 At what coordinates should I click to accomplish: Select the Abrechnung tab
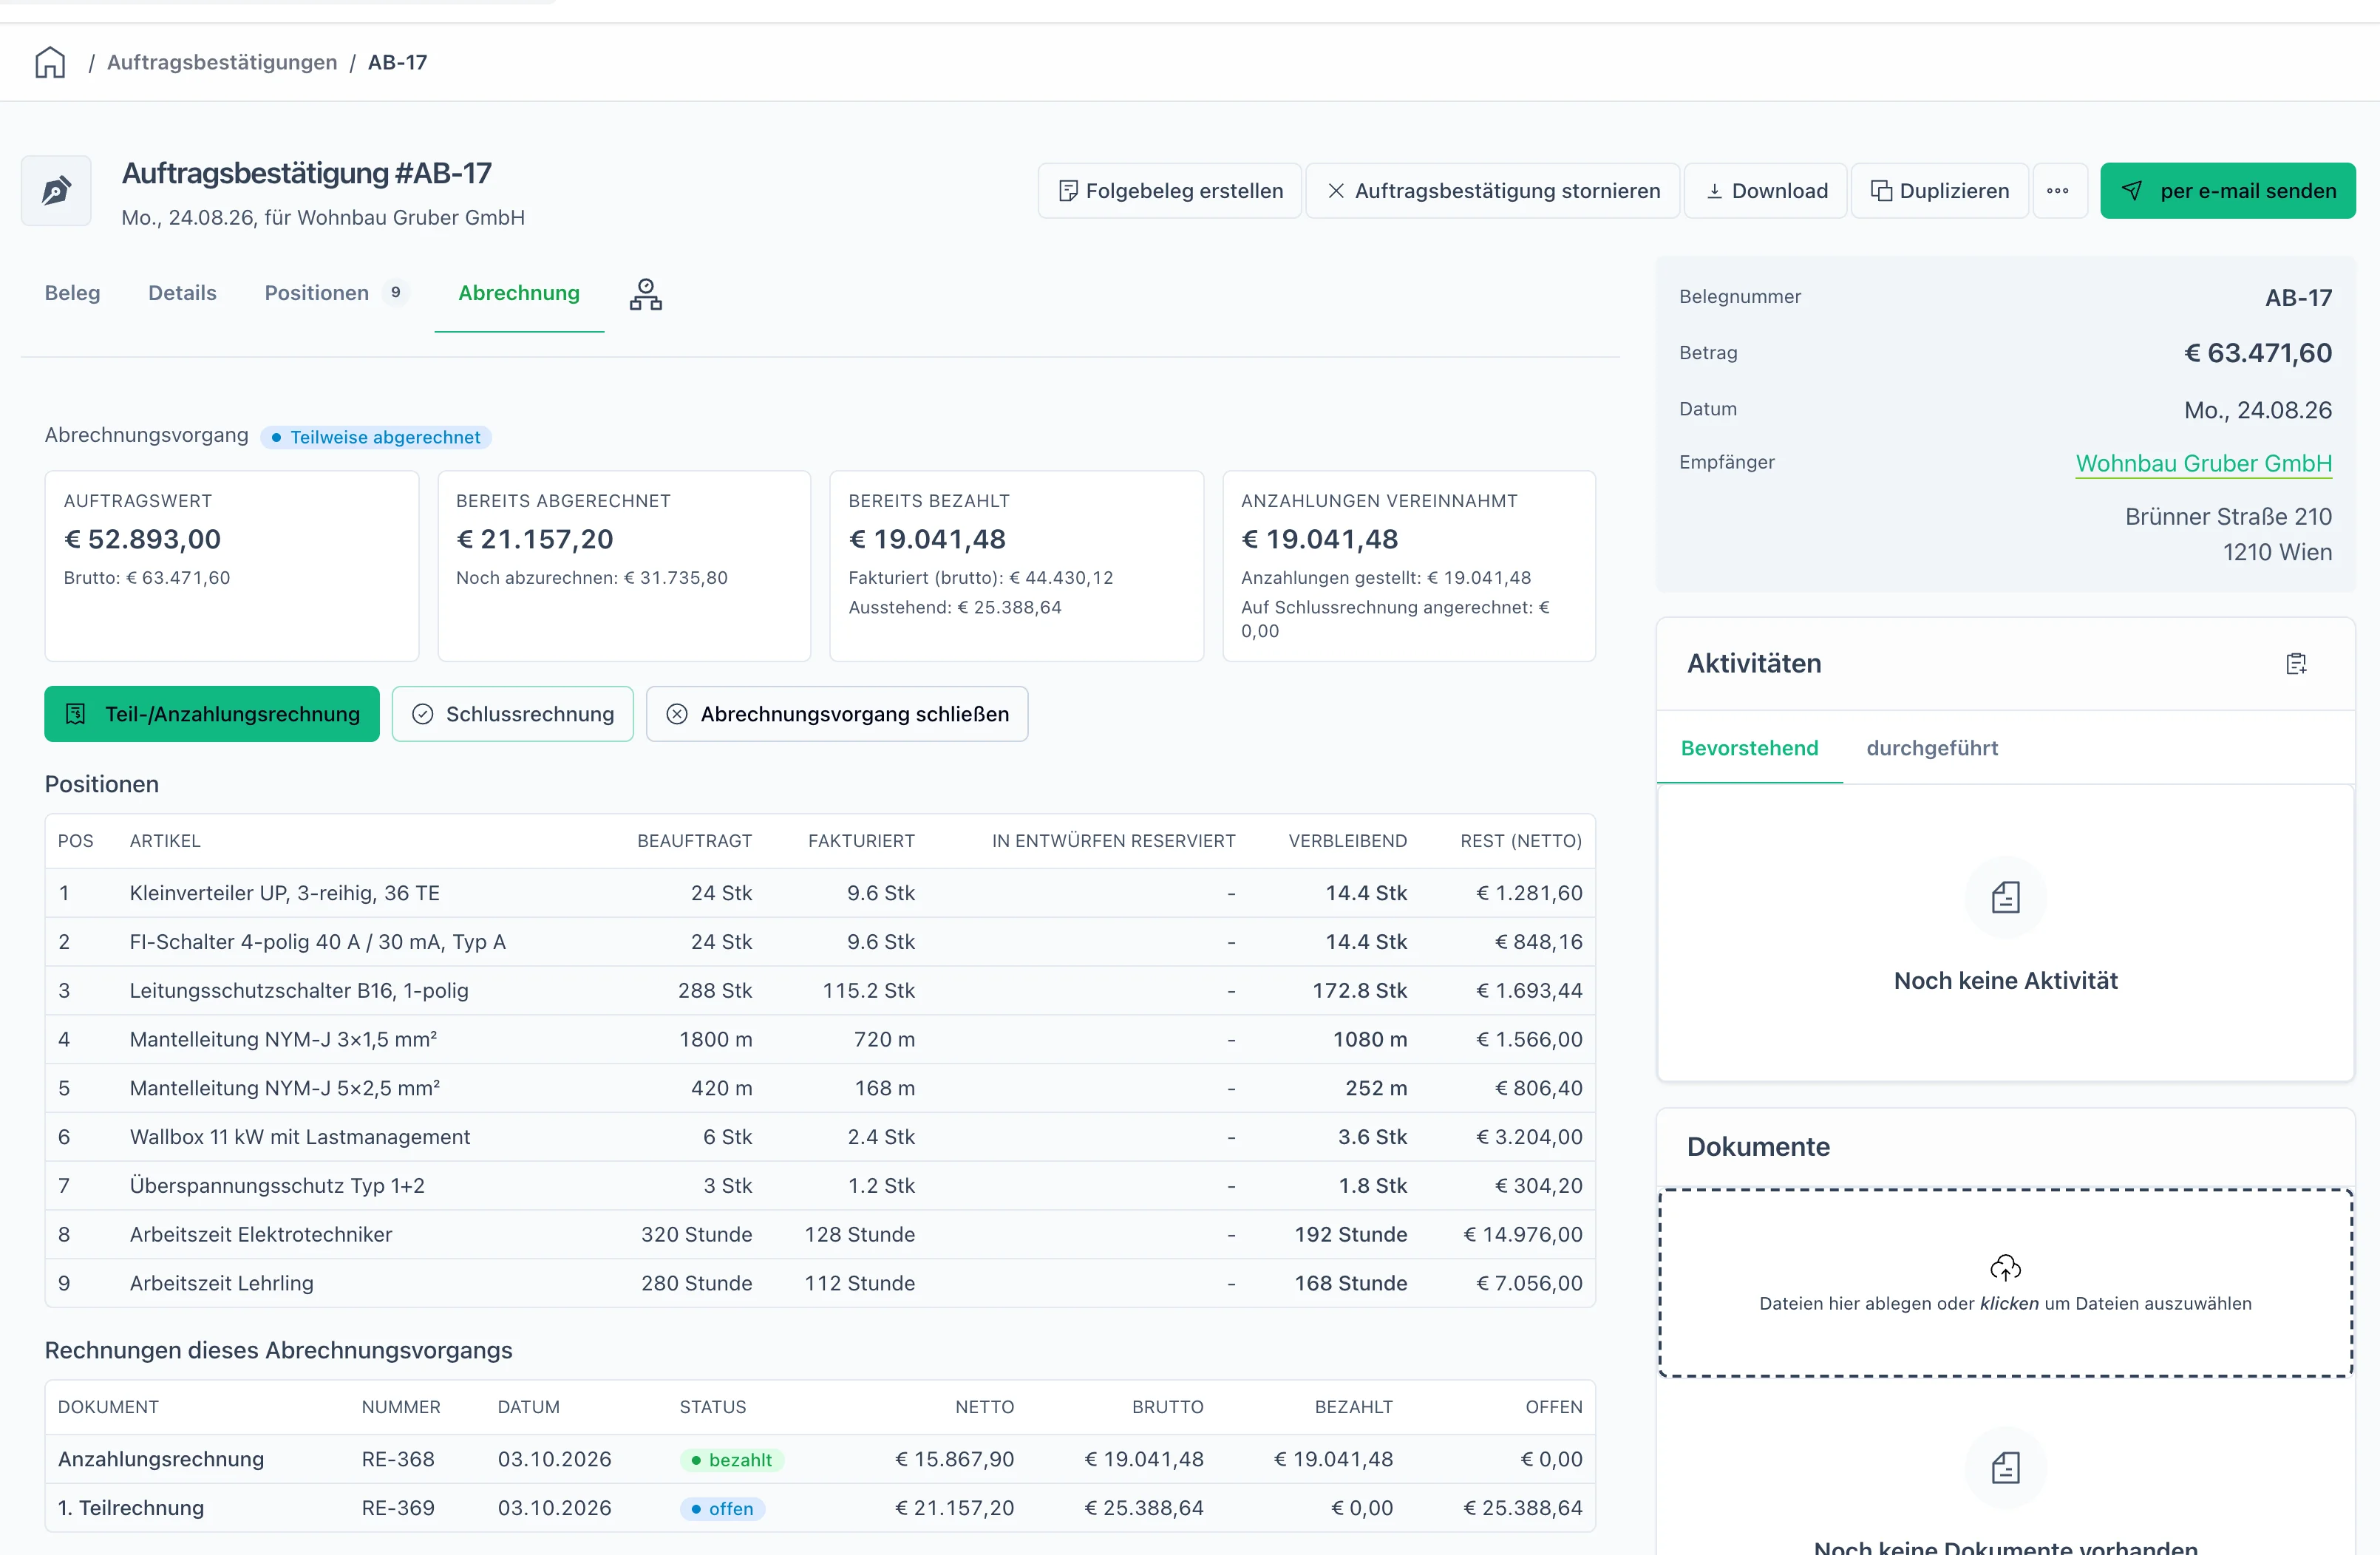pyautogui.click(x=519, y=293)
